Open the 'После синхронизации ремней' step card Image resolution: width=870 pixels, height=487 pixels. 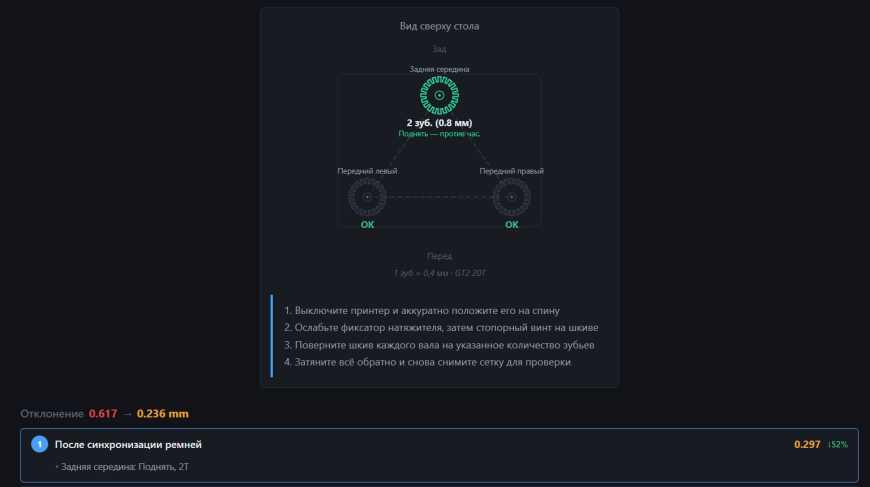(x=439, y=455)
